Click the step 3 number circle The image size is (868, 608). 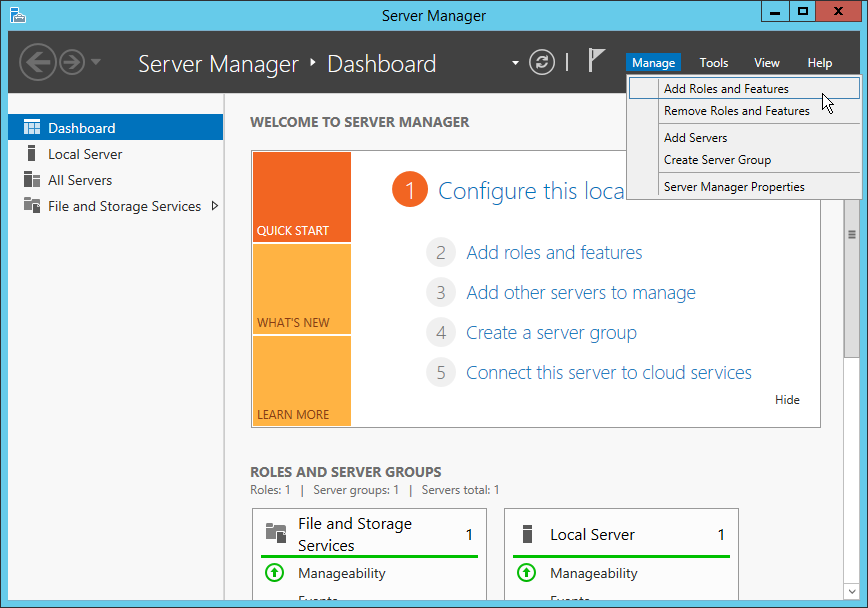[441, 292]
